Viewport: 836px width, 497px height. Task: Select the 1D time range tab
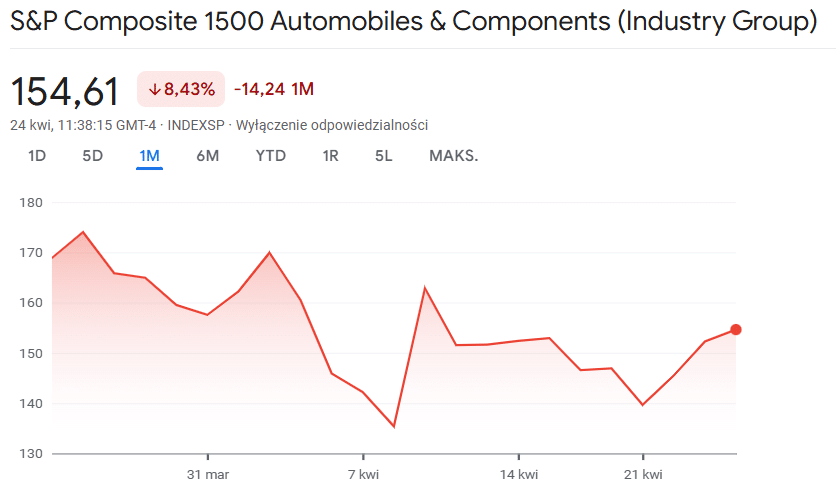tap(37, 156)
